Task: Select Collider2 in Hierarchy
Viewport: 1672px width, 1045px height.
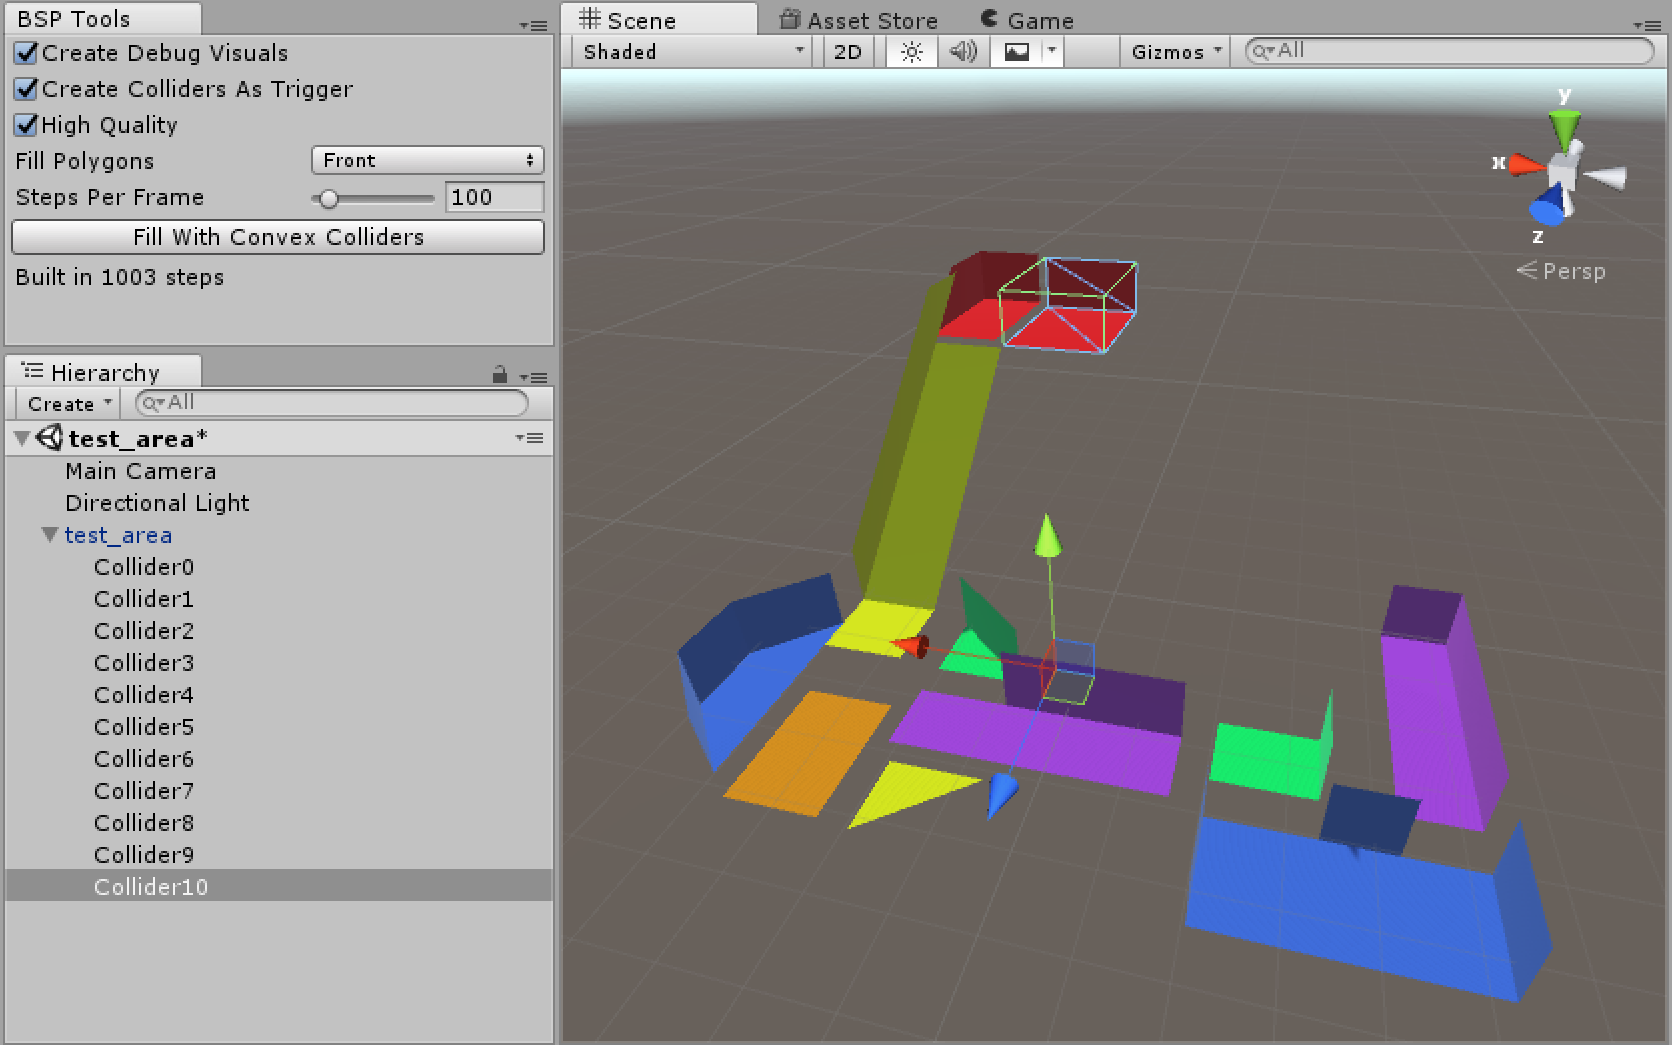Action: tap(279, 631)
